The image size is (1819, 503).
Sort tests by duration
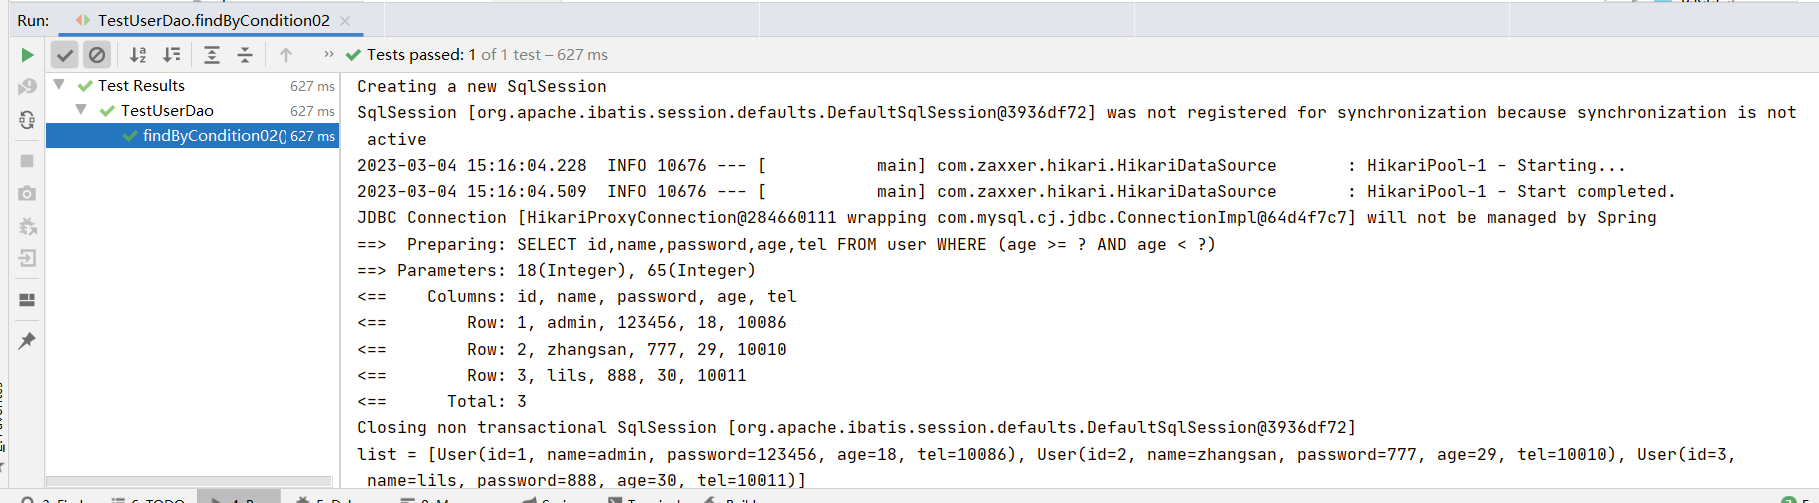172,55
